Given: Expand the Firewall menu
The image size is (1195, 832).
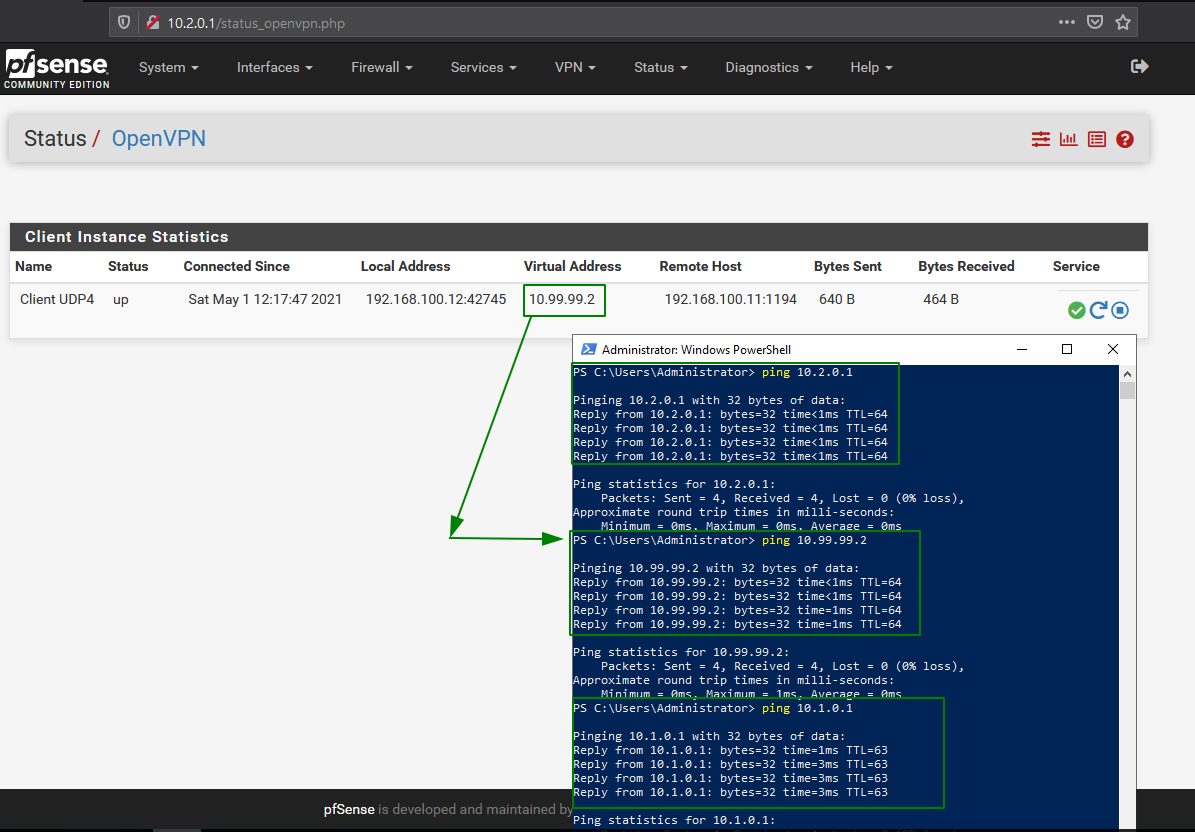Looking at the screenshot, I should (x=382, y=68).
